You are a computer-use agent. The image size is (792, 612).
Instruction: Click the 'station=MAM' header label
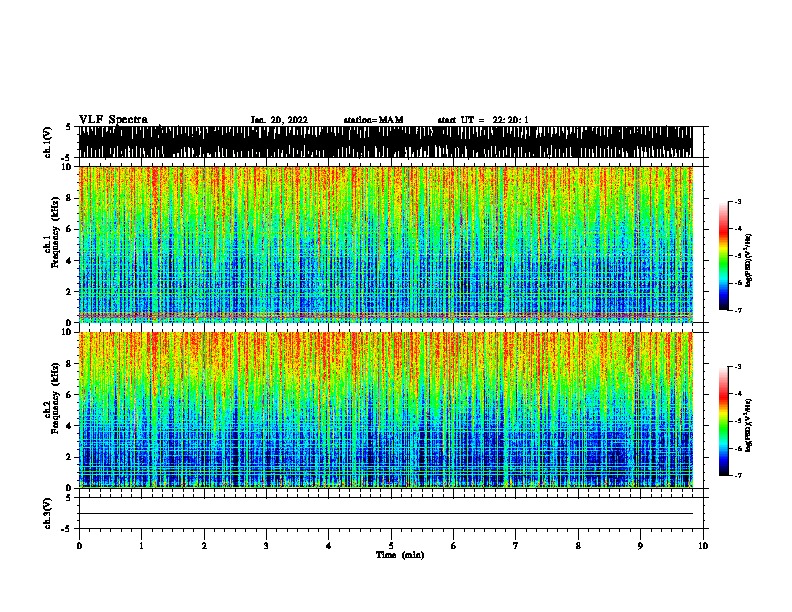coord(374,120)
